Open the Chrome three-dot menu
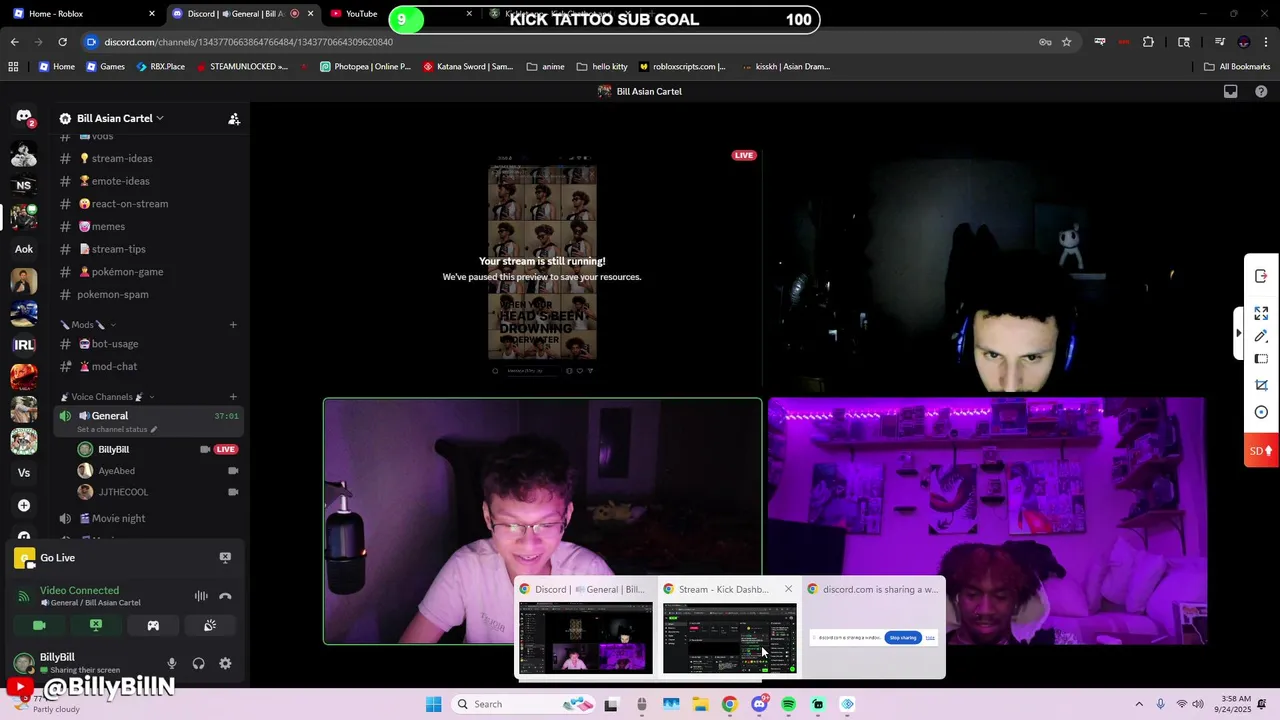The height and width of the screenshot is (720, 1280). pyautogui.click(x=1265, y=42)
